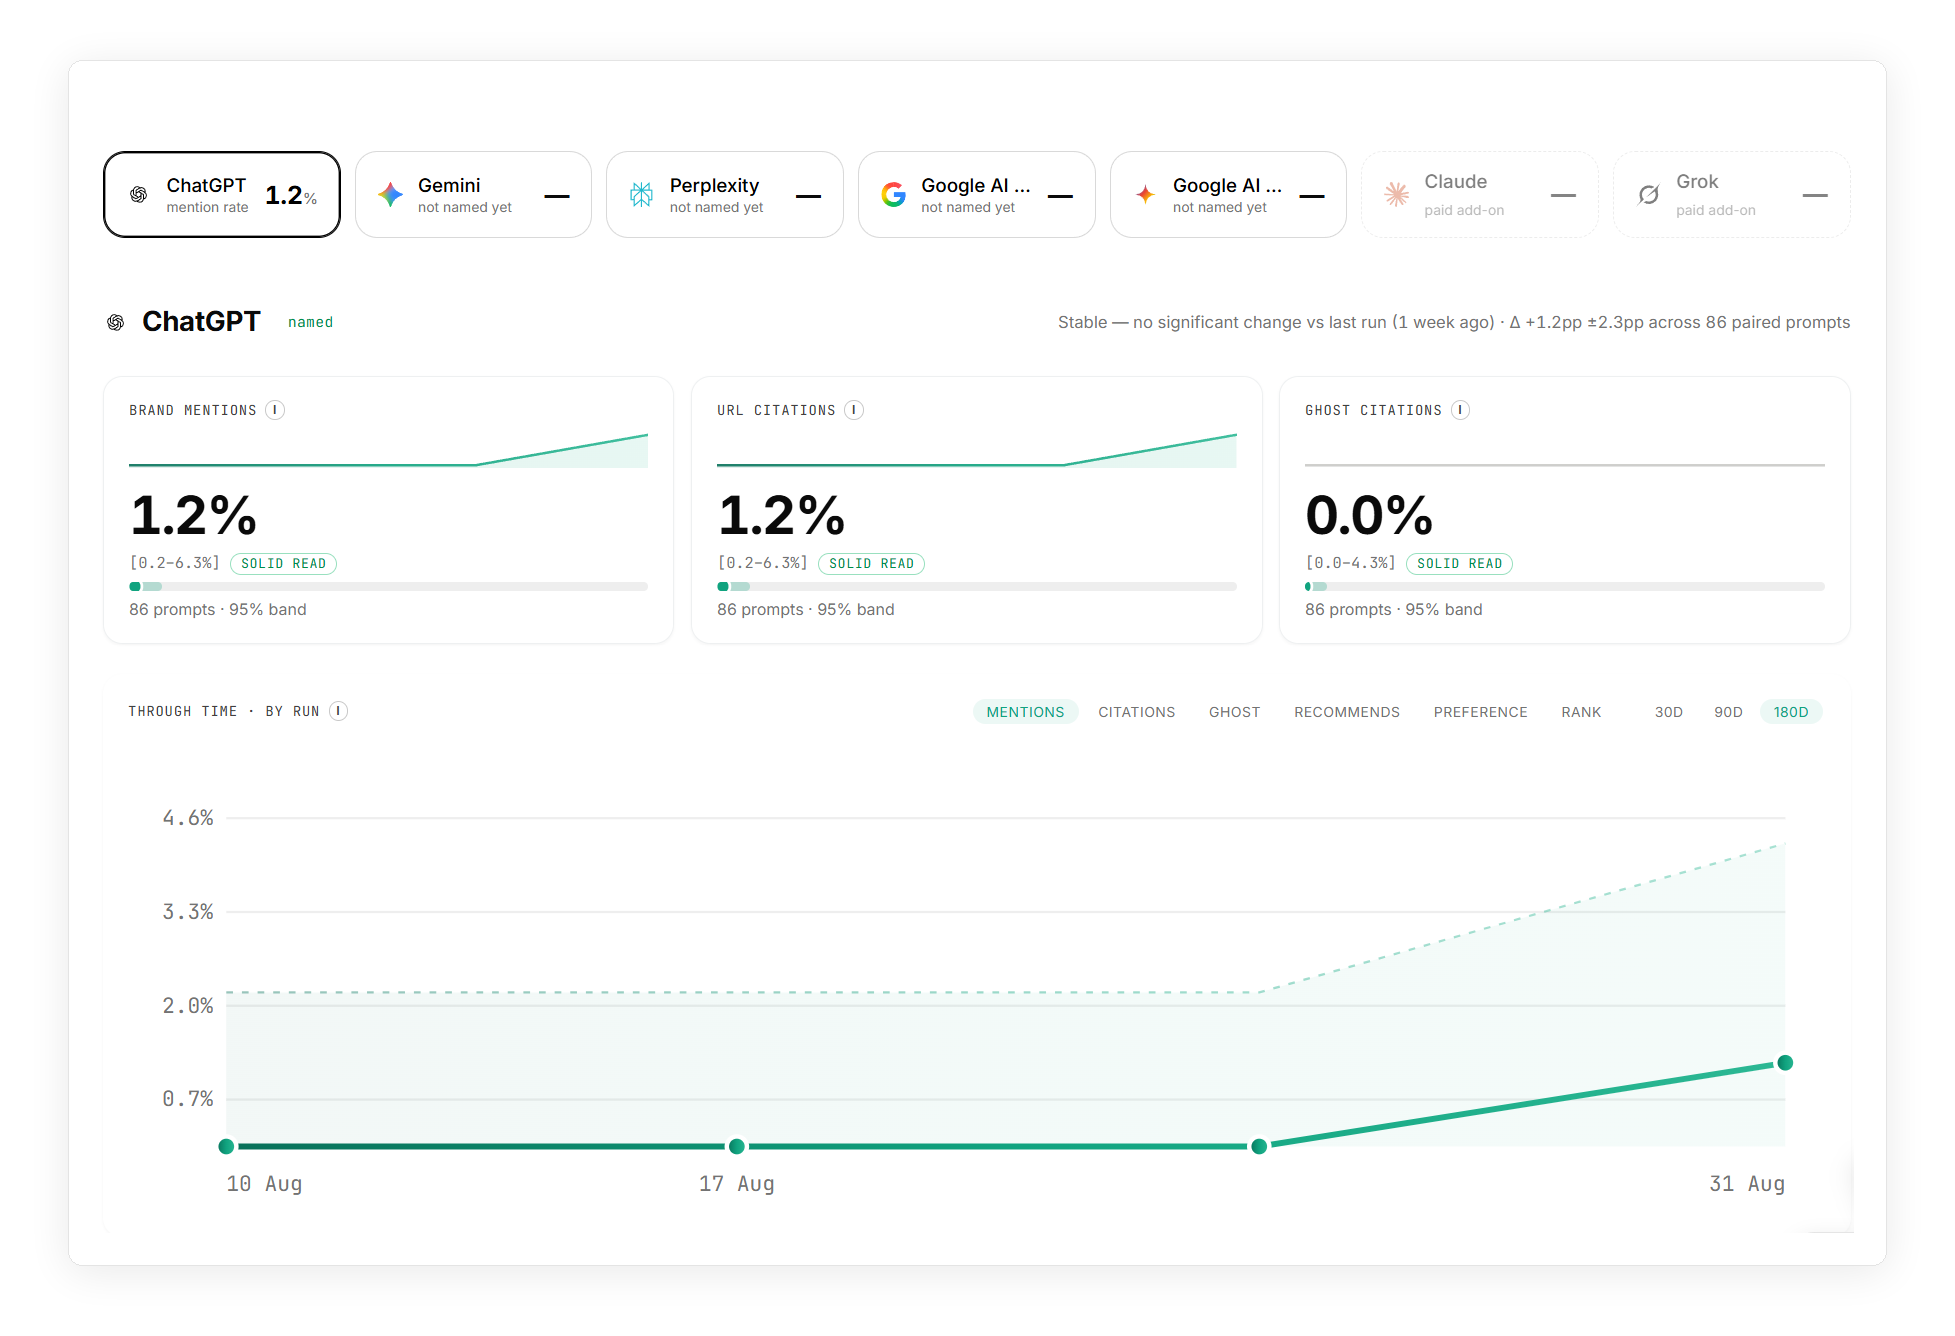This screenshot has height=1336, width=1955.
Task: Click the 10 Aug data point on the chart
Action: [x=227, y=1146]
